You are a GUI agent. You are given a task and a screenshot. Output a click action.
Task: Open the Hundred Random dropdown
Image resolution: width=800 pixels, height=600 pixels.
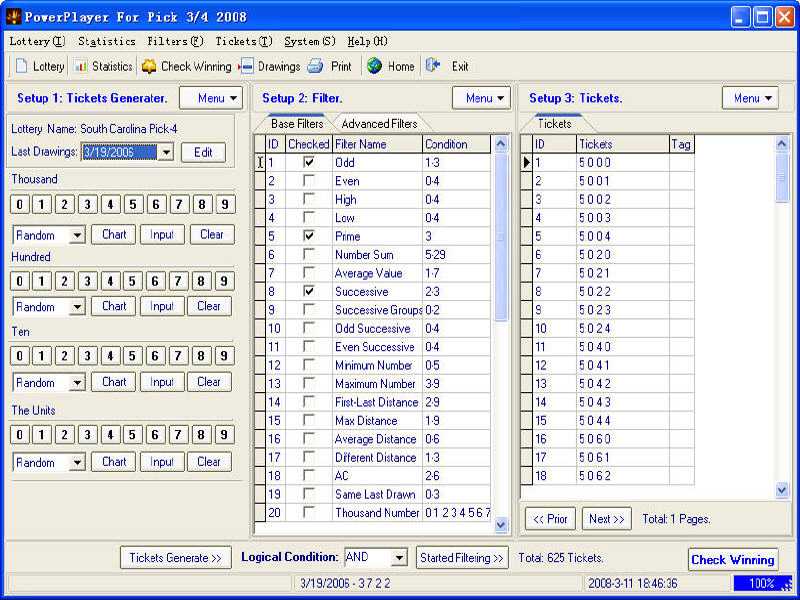(x=77, y=307)
